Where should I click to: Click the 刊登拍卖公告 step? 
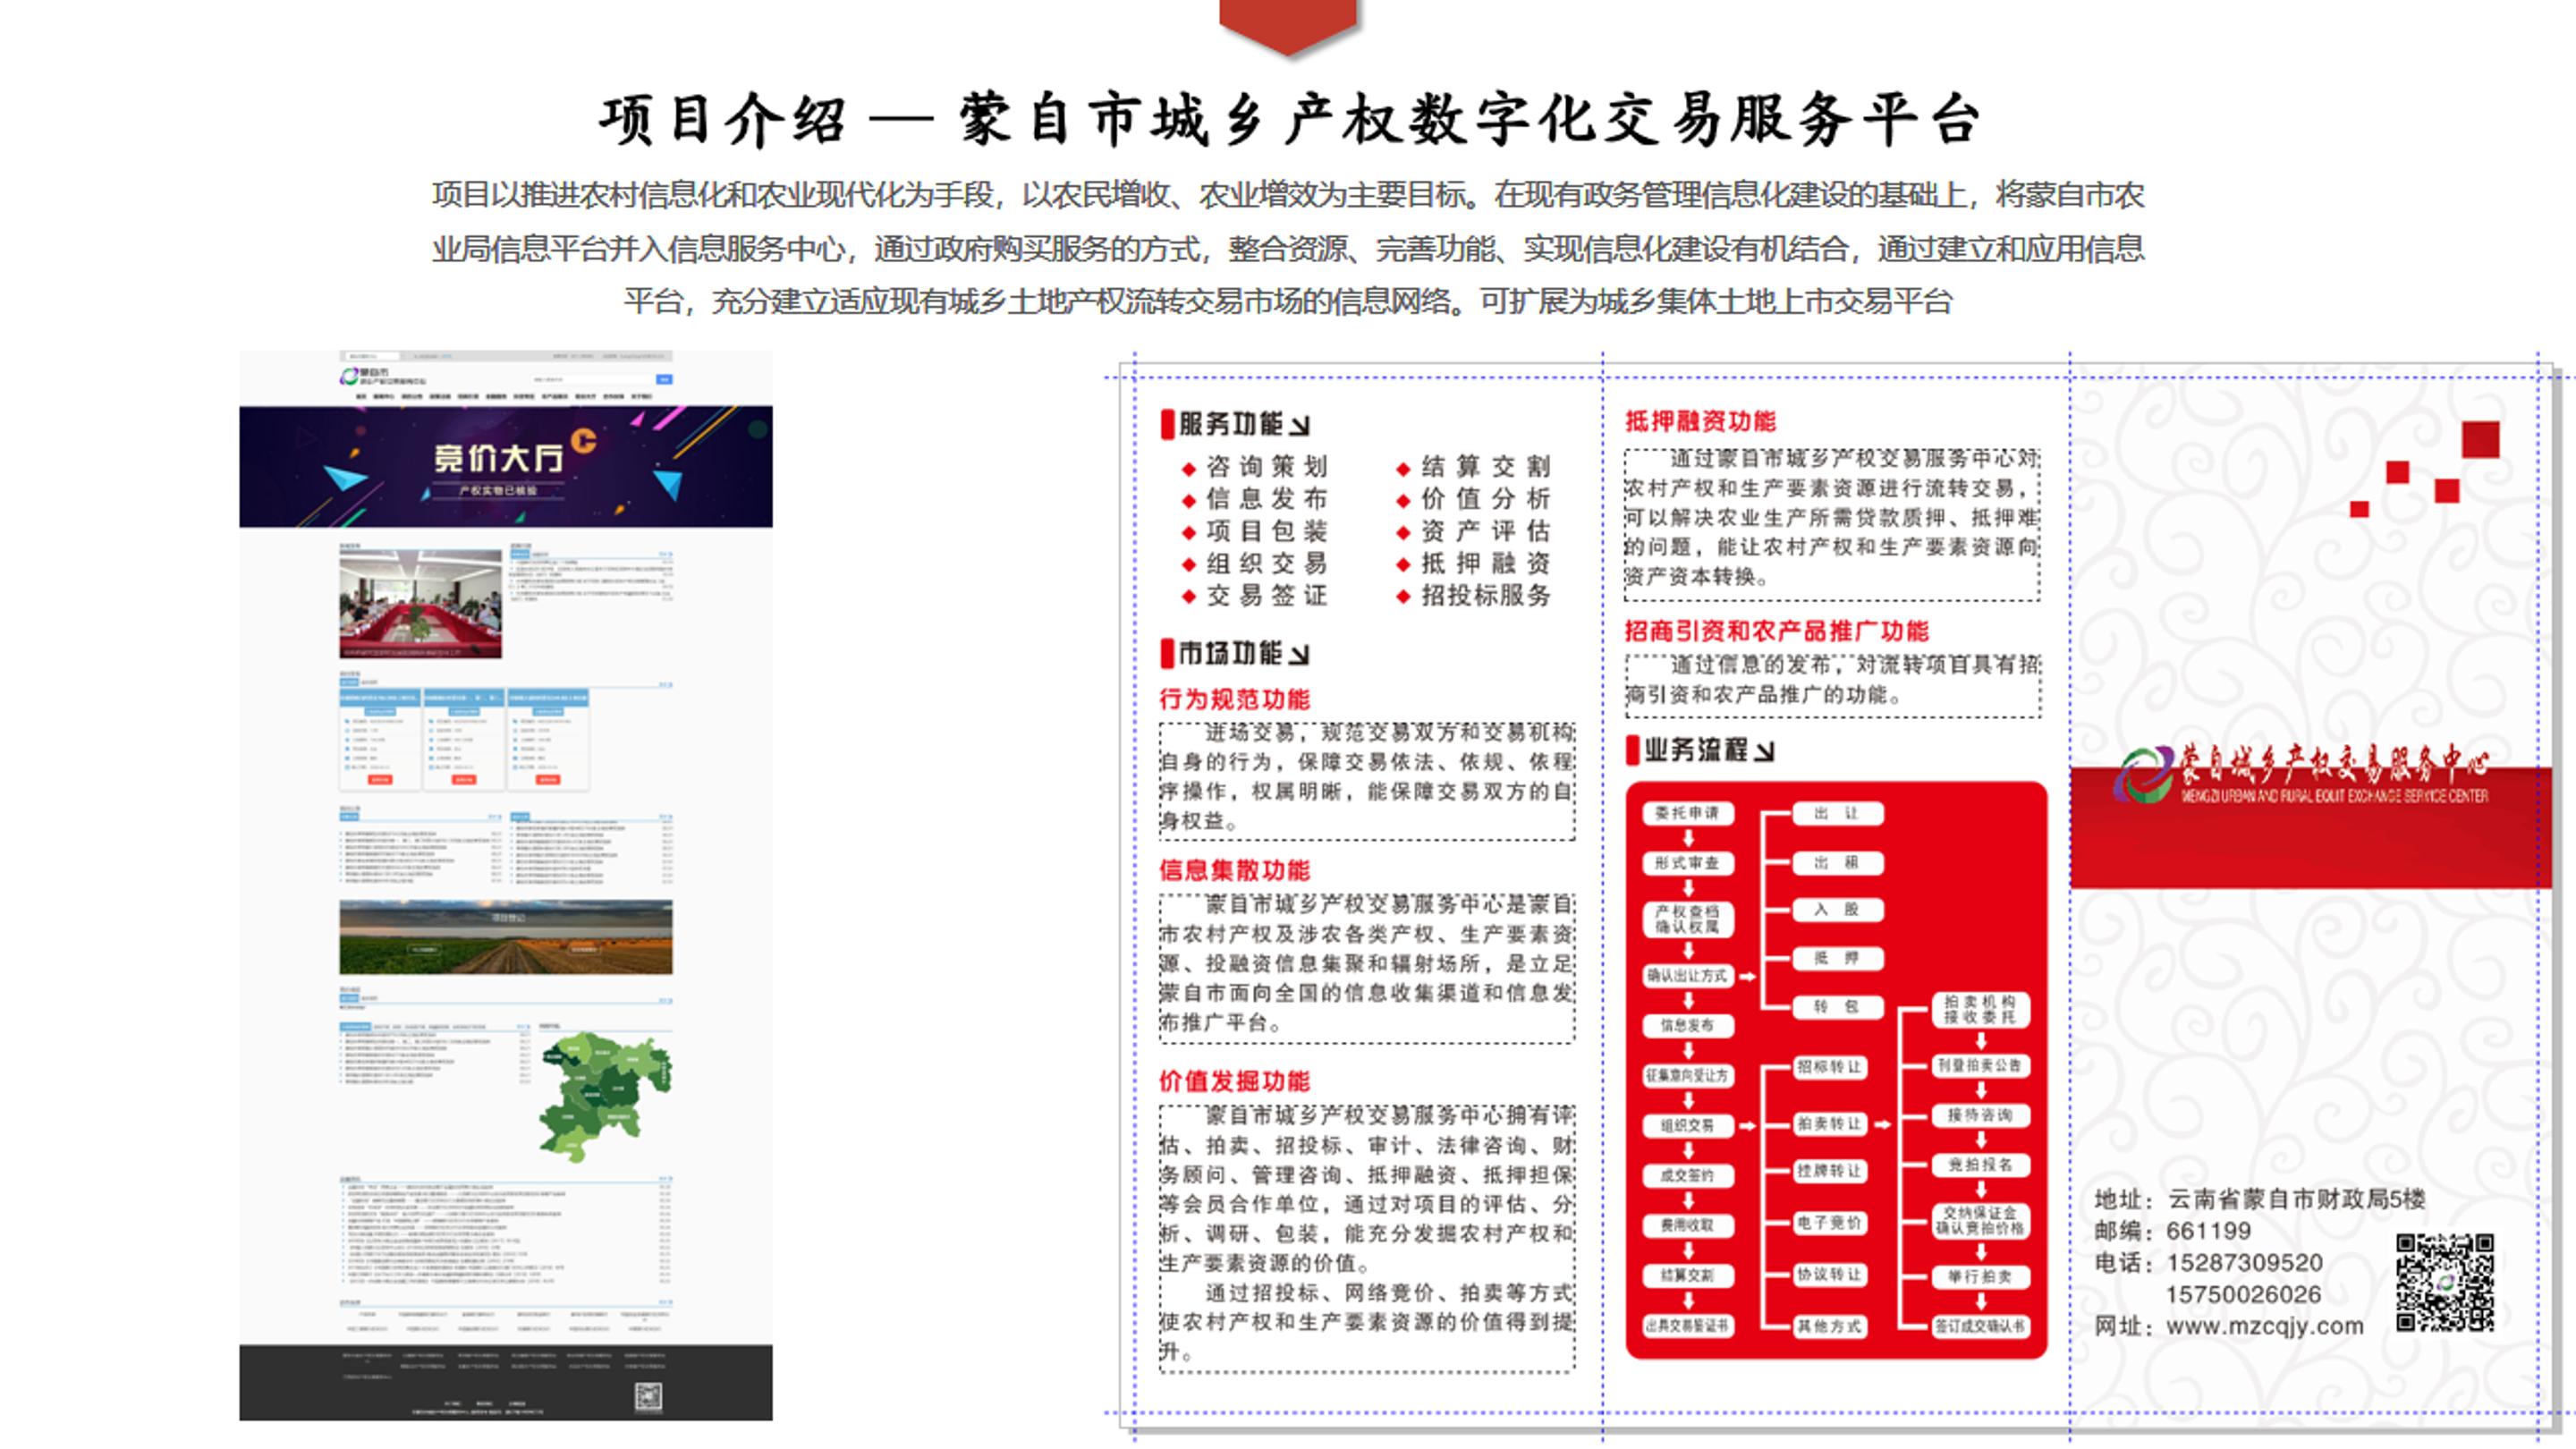1979,1066
